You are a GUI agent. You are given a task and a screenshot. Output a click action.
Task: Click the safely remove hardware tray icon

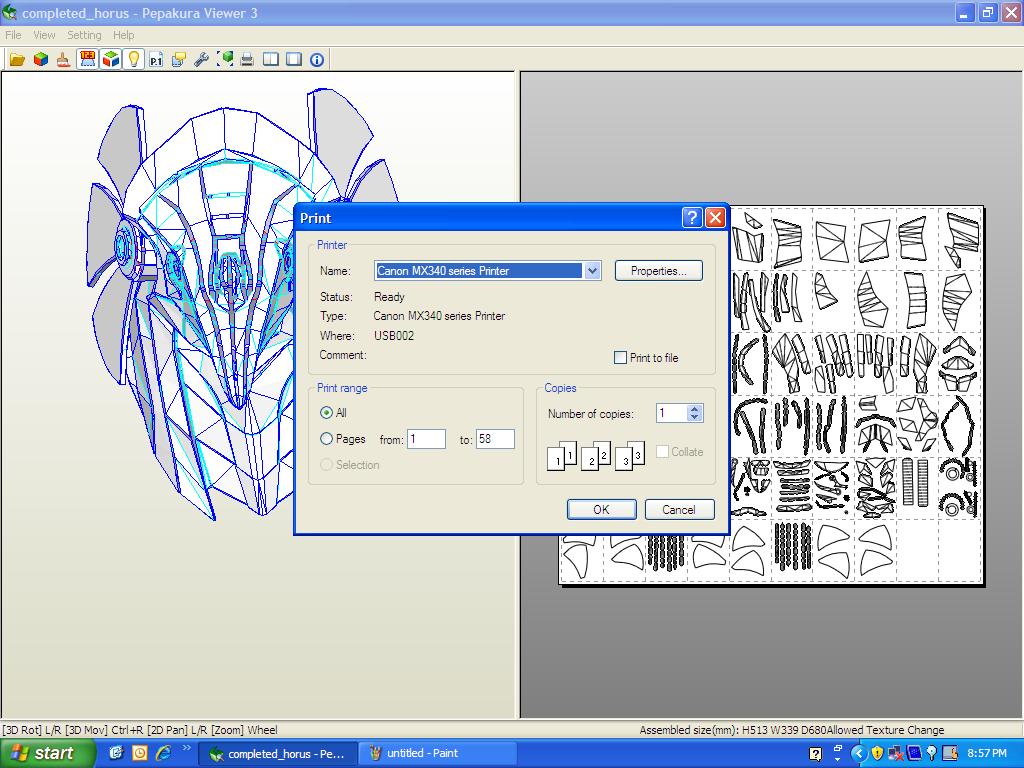click(x=950, y=754)
